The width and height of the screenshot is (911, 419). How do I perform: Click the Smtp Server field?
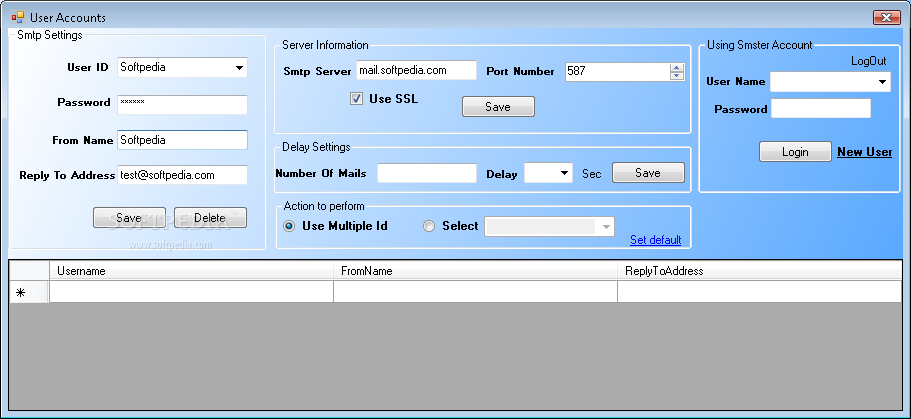(x=417, y=70)
